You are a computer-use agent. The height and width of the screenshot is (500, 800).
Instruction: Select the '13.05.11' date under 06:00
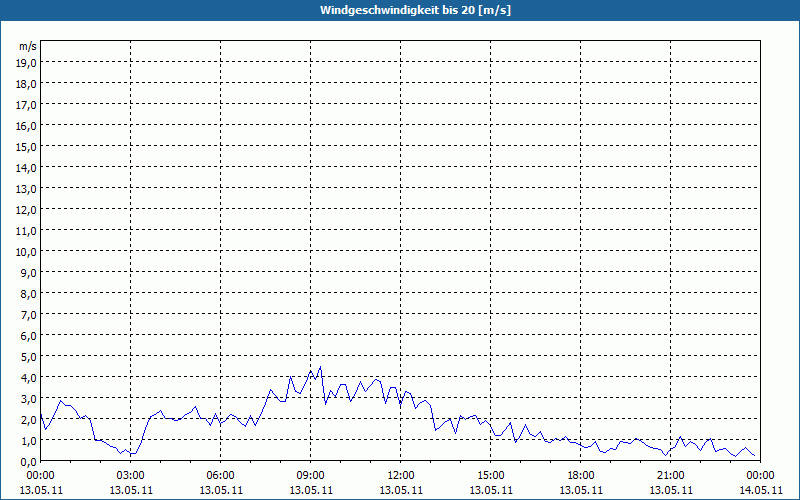[x=220, y=490]
